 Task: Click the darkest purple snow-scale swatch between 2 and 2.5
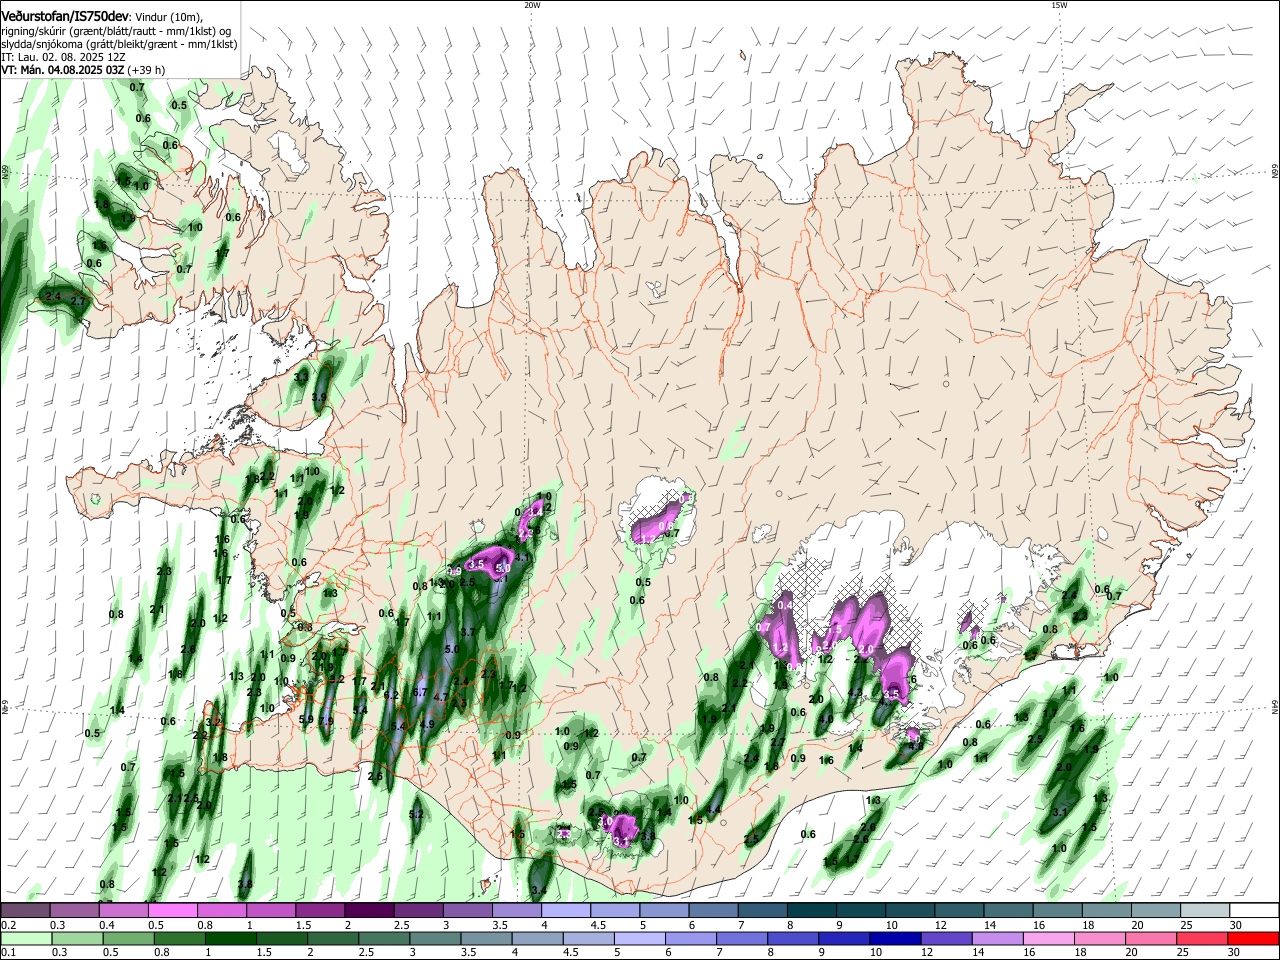(369, 911)
